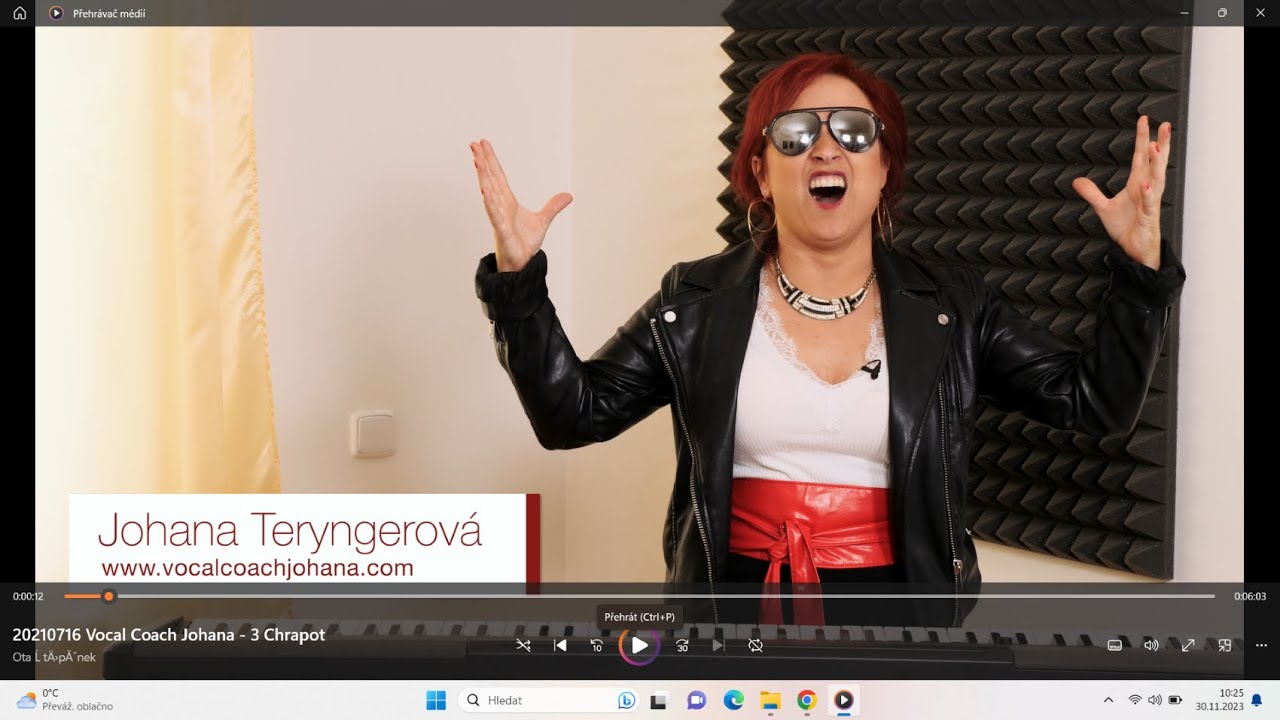1280x720 pixels.
Task: Click the video title 20210716 Vocal Coach Johana
Action: click(x=169, y=635)
